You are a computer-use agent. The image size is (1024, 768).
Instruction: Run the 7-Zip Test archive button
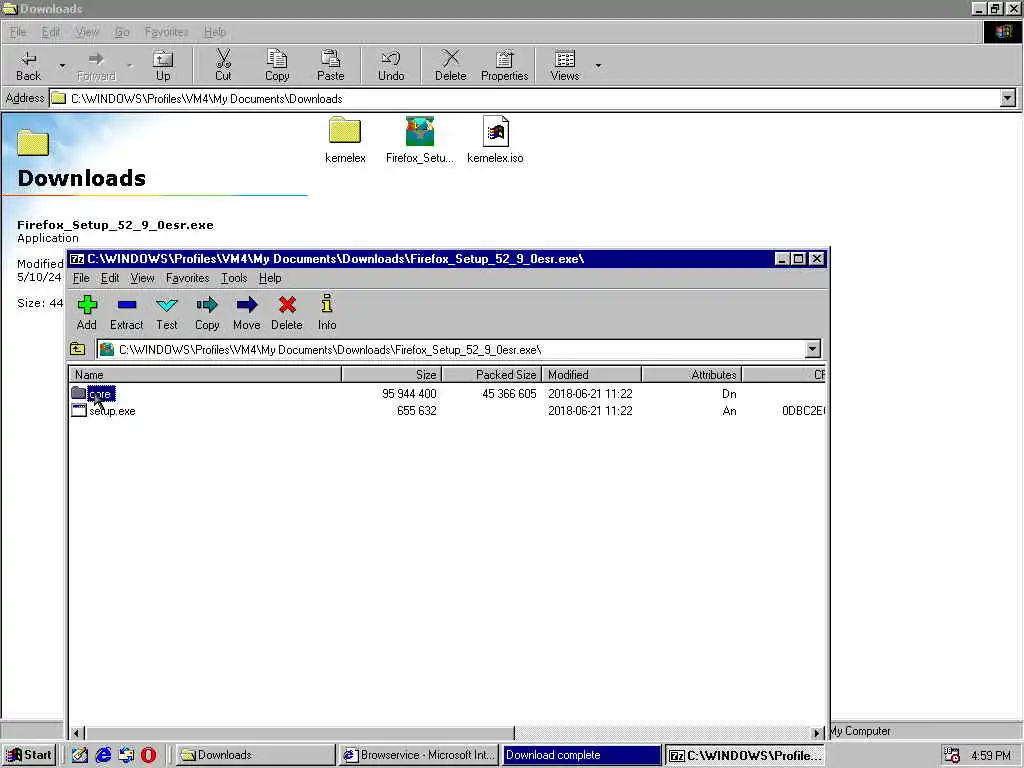point(167,313)
